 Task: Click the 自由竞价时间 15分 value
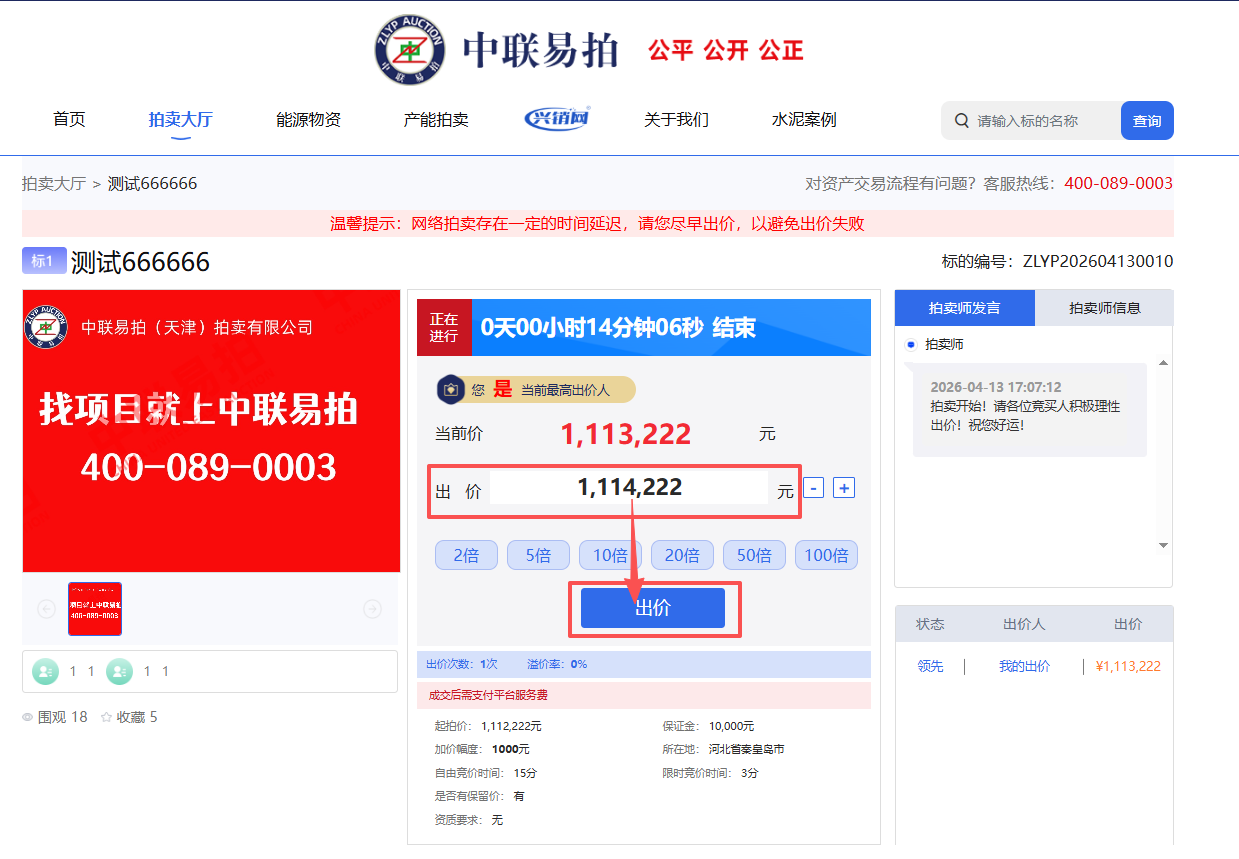point(525,773)
